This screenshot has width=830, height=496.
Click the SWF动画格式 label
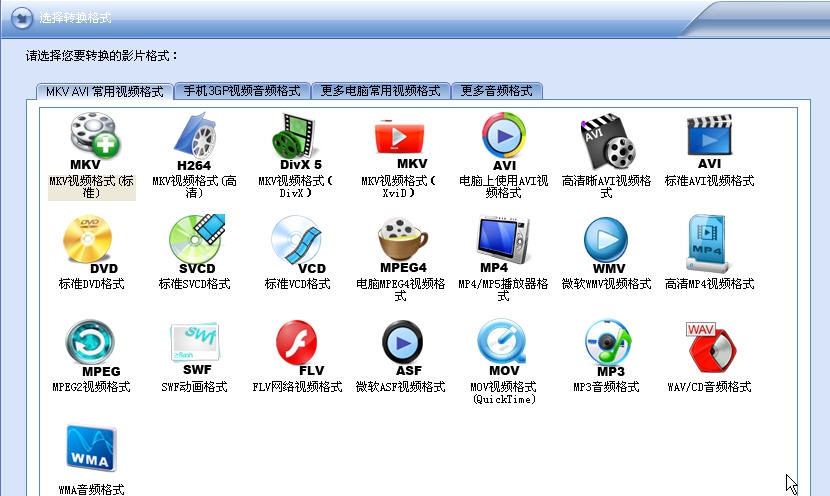194,387
